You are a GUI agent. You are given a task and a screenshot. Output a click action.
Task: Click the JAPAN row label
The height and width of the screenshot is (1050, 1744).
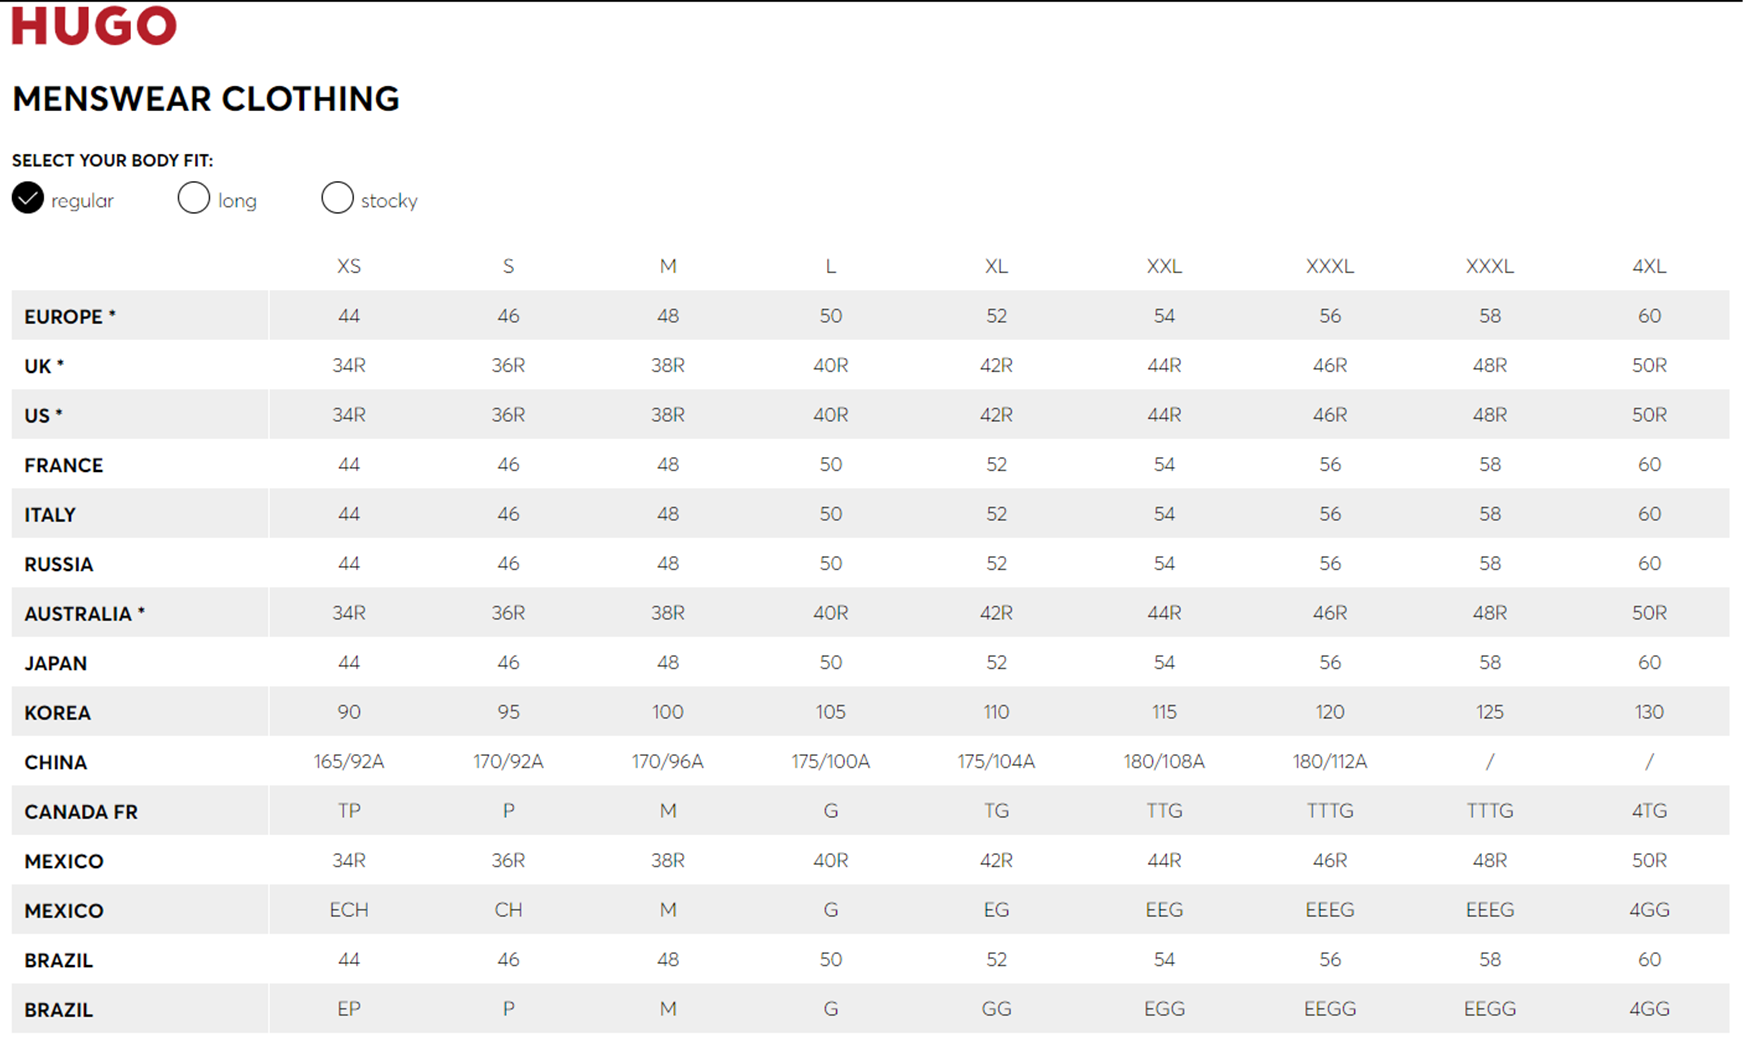(x=55, y=664)
